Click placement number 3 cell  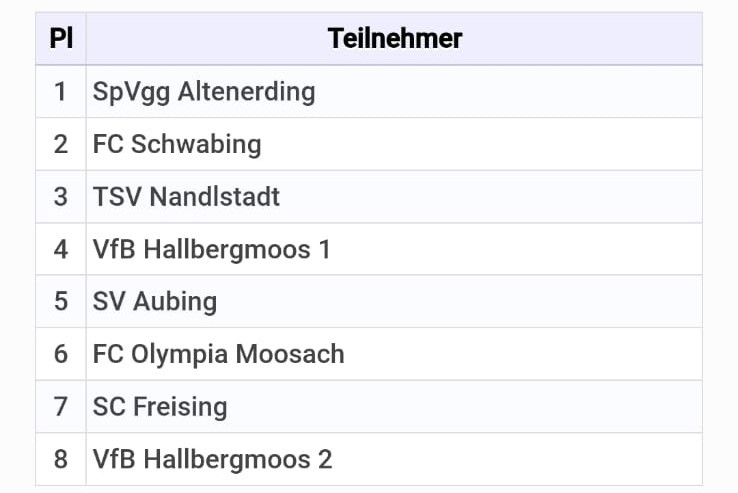61,197
